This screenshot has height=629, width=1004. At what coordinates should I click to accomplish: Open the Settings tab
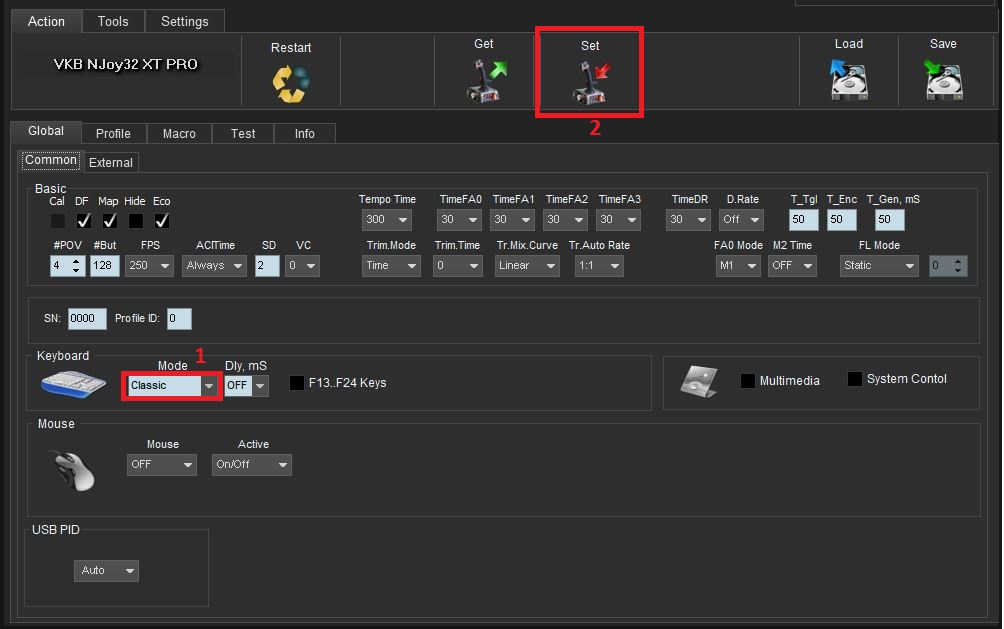[x=184, y=21]
